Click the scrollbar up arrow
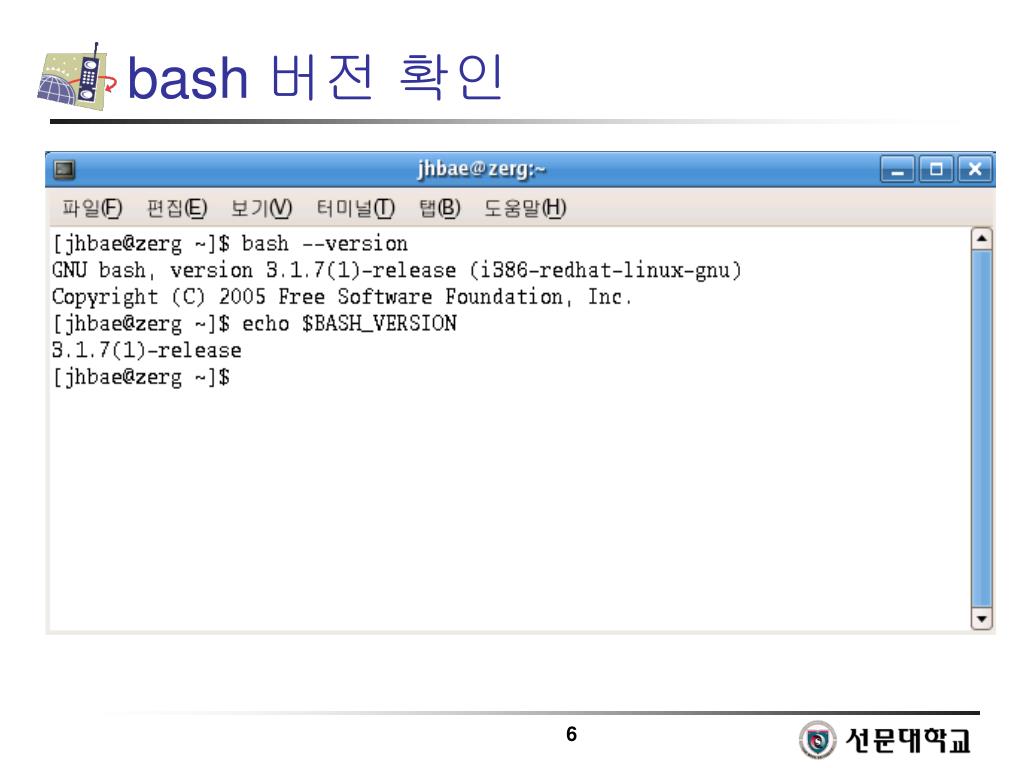Image resolution: width=1024 pixels, height=768 pixels. click(982, 239)
